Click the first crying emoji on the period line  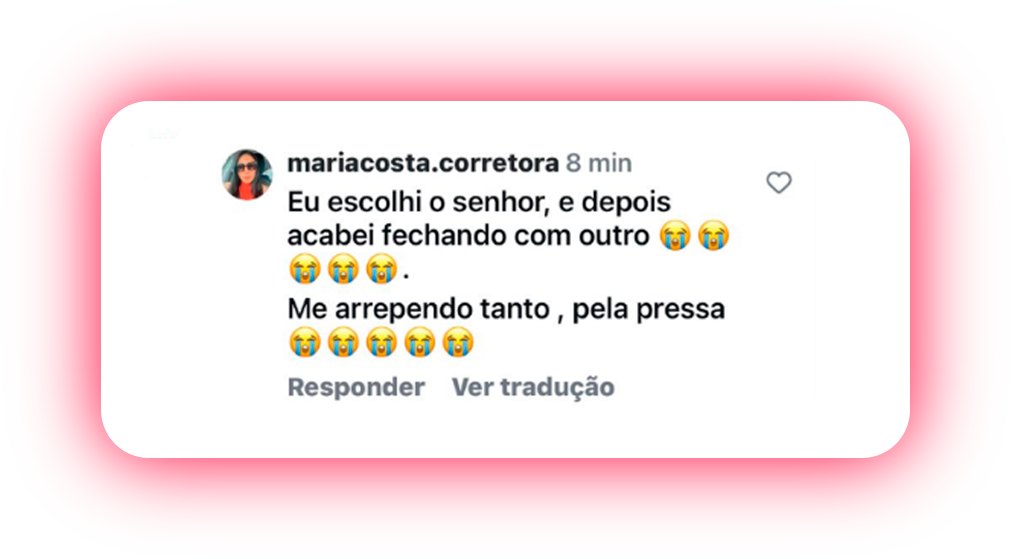[x=304, y=269]
